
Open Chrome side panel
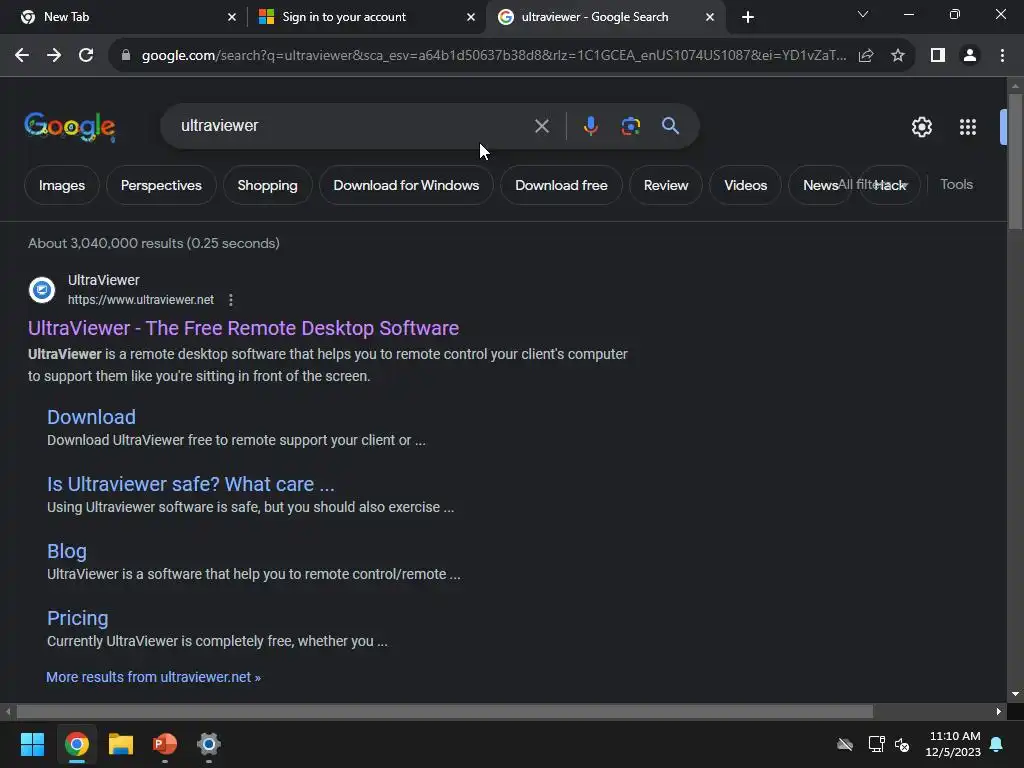[x=938, y=56]
